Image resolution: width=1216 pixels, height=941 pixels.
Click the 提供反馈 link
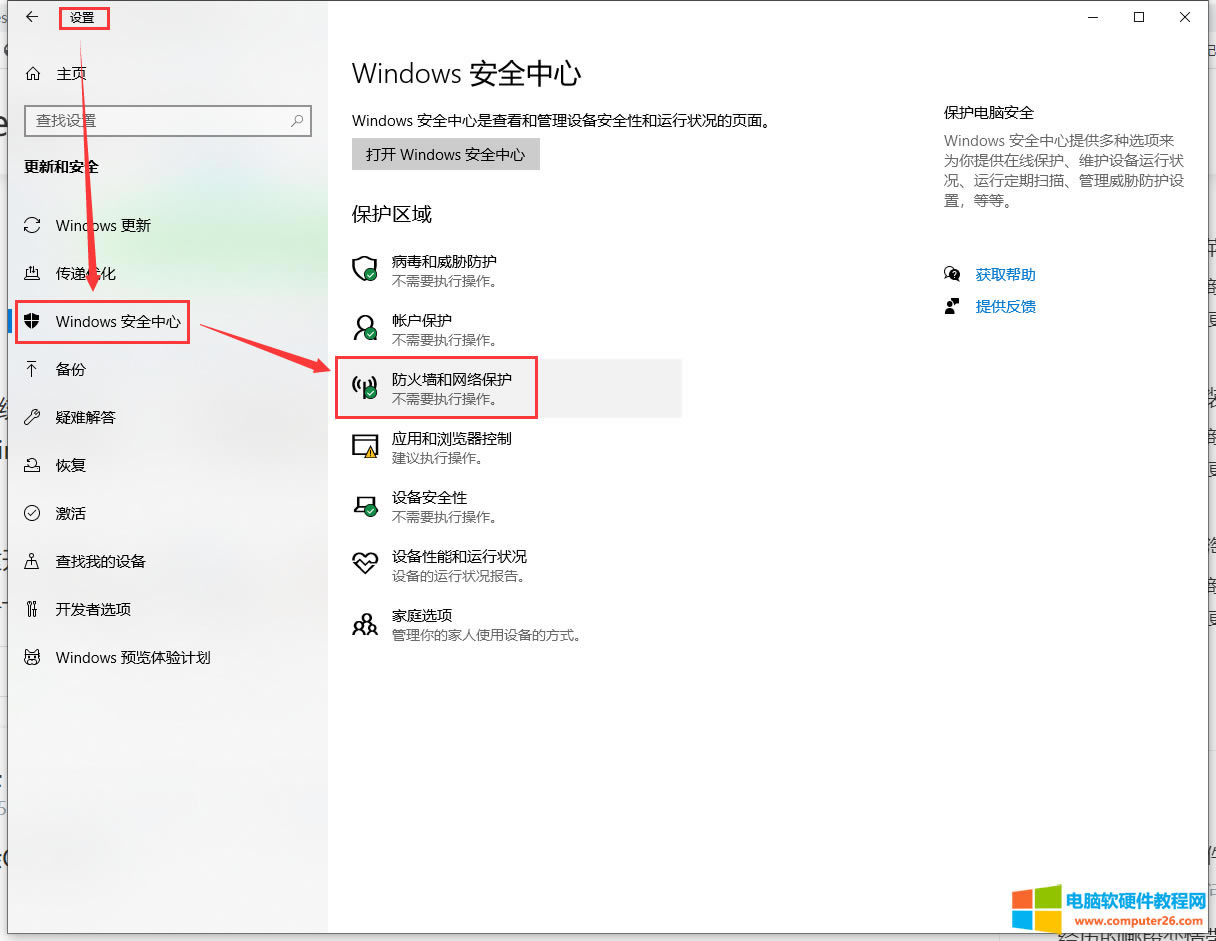point(1005,307)
